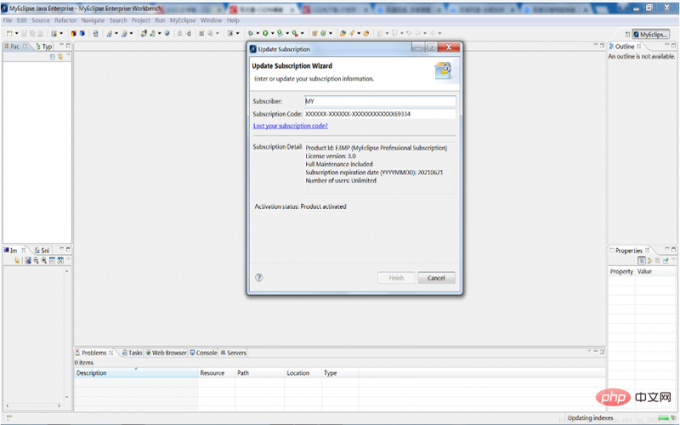Click Collapse All in Package Explorer toolbar
Image resolution: width=680 pixels, height=425 pixels.
[52, 57]
